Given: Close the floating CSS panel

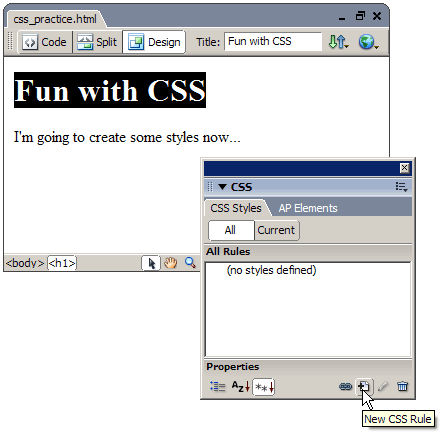Looking at the screenshot, I should point(404,168).
